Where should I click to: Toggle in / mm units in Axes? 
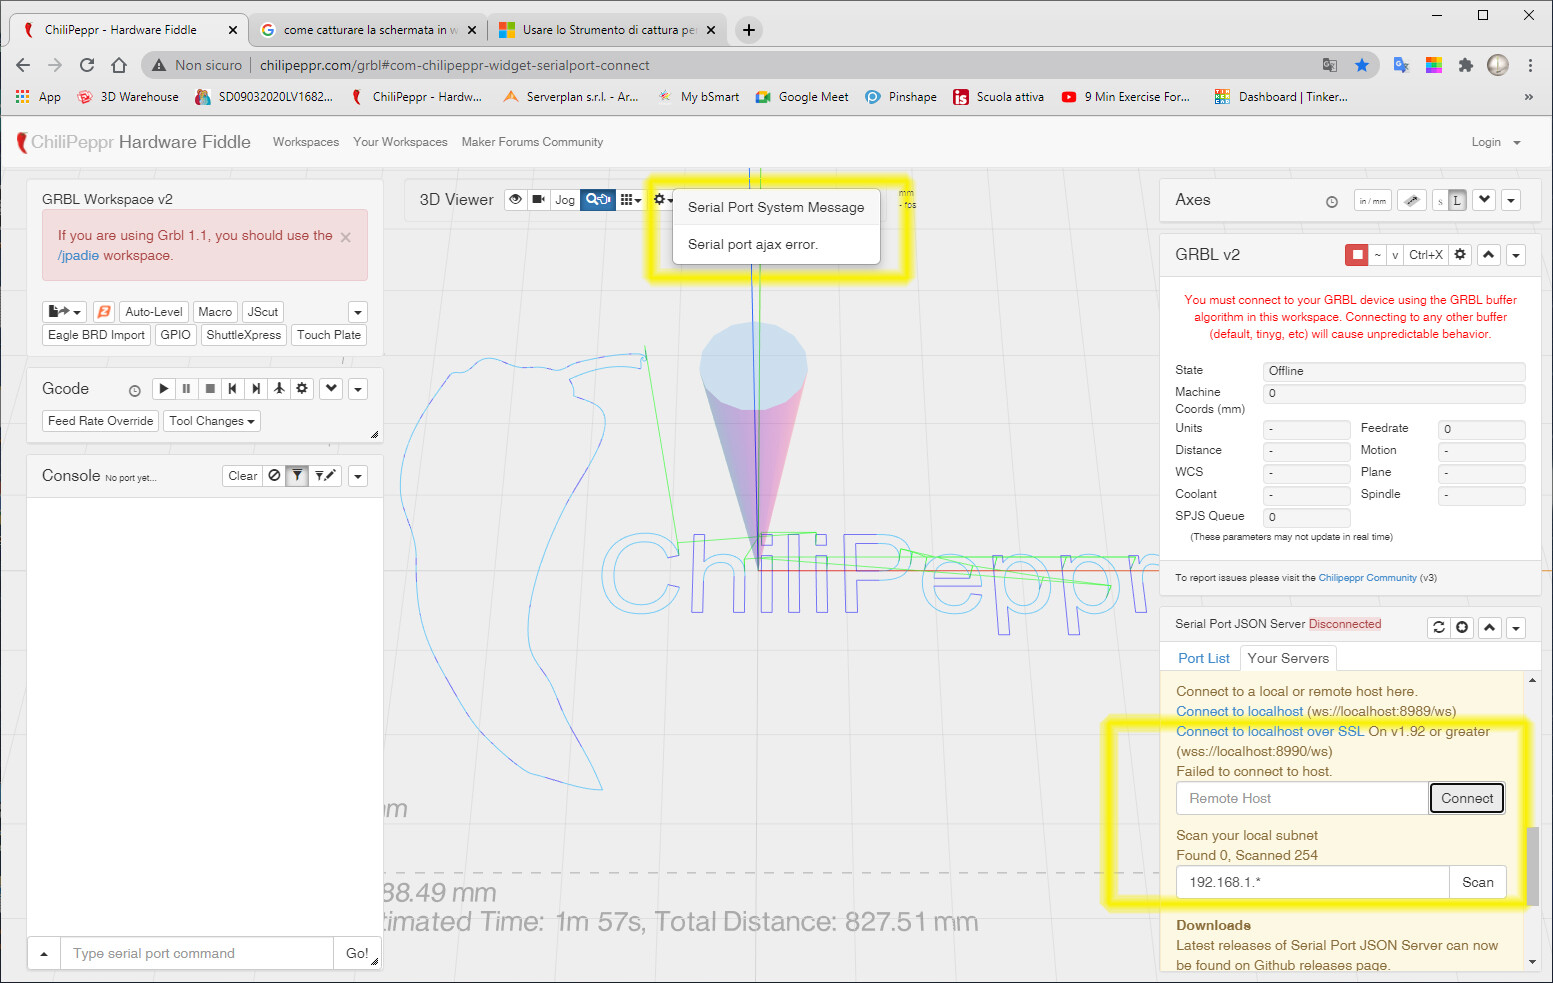[x=1372, y=200]
